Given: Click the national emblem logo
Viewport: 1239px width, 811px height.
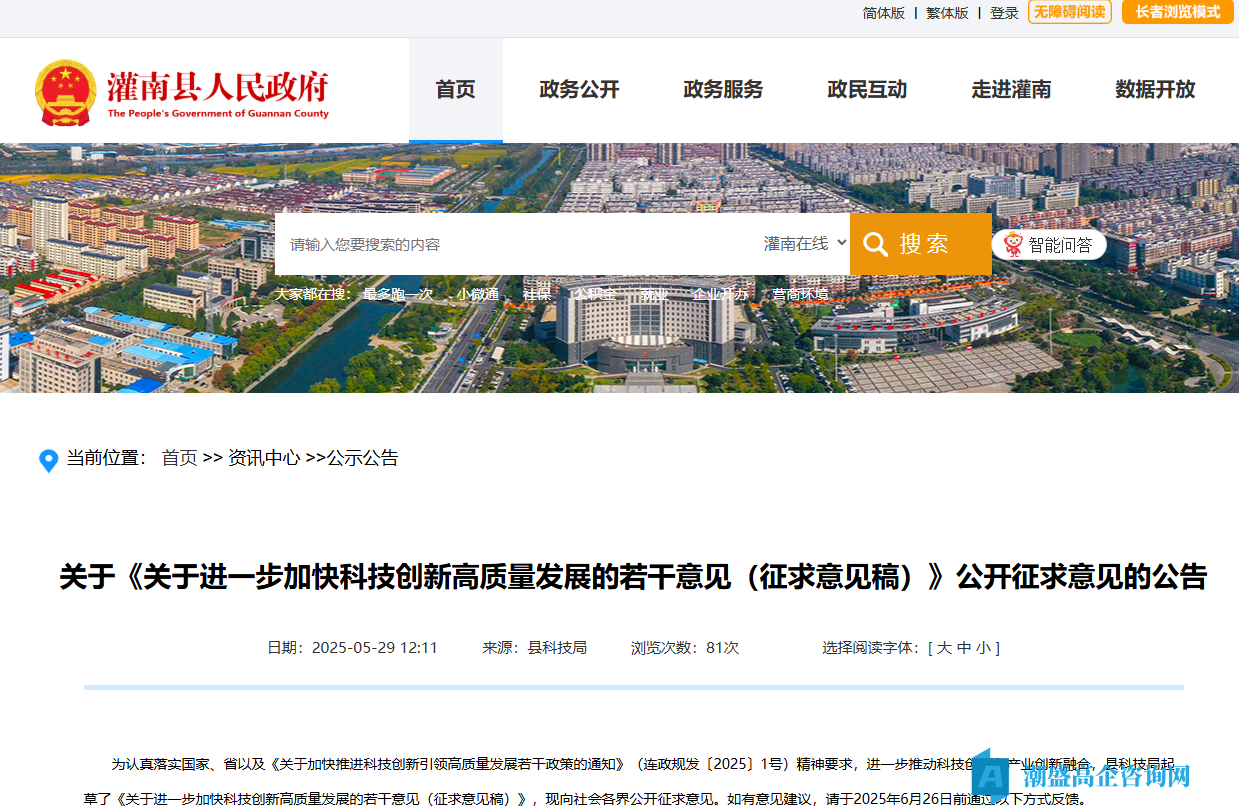Looking at the screenshot, I should click(x=66, y=93).
